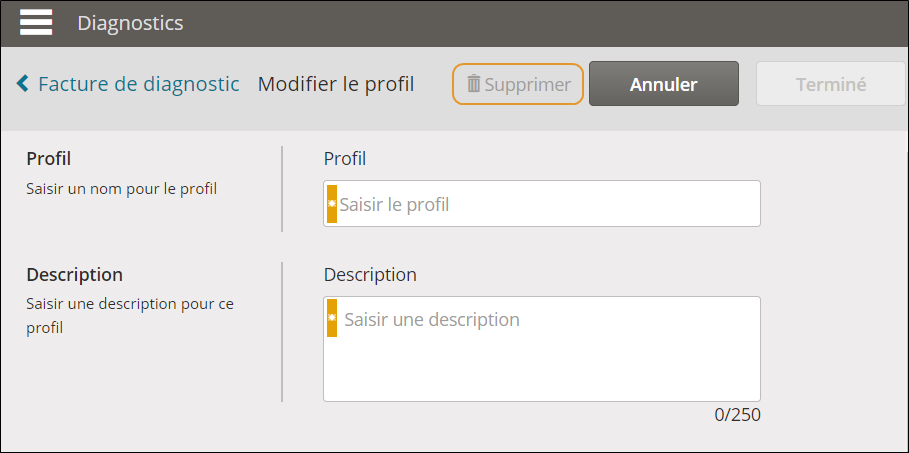
Task: Click into the Saisir une description textarea
Action: tap(541, 349)
